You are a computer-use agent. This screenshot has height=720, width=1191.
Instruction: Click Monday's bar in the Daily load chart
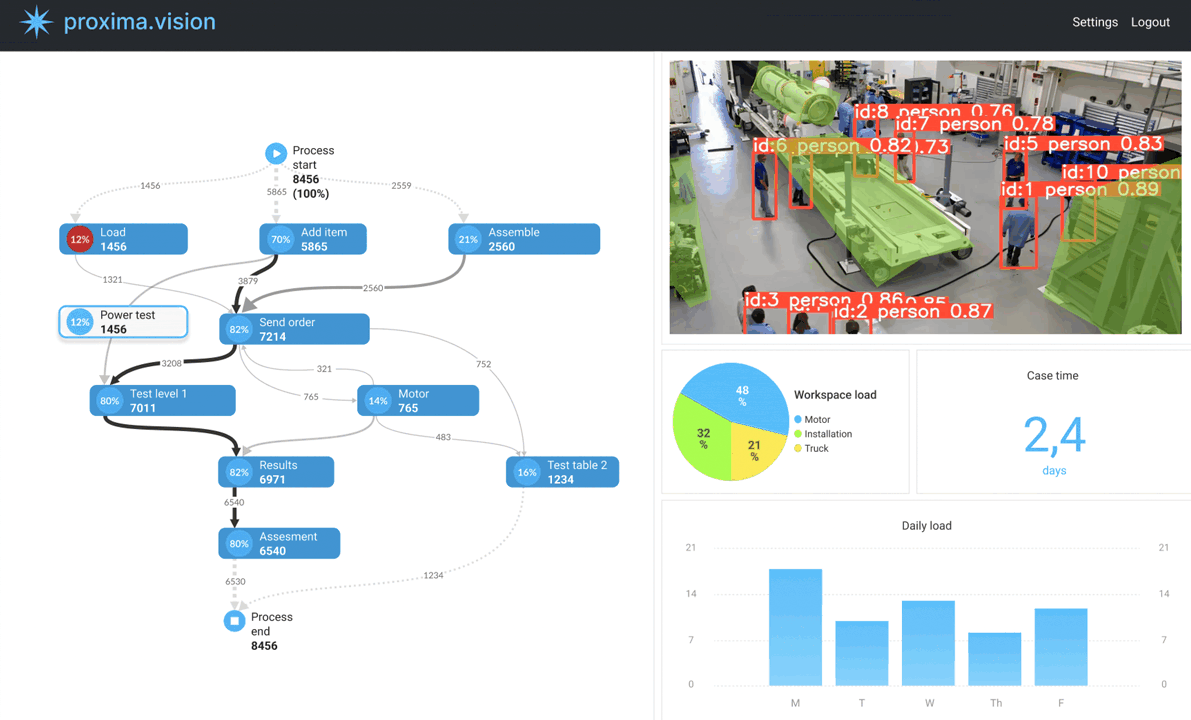795,625
